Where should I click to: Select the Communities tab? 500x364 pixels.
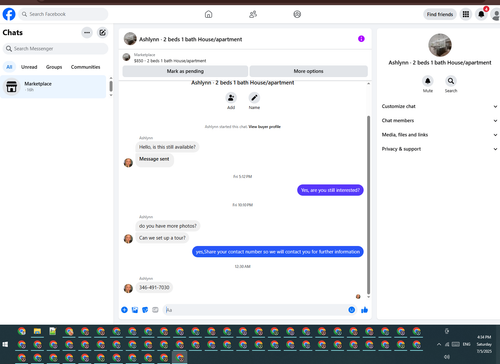(x=85, y=67)
